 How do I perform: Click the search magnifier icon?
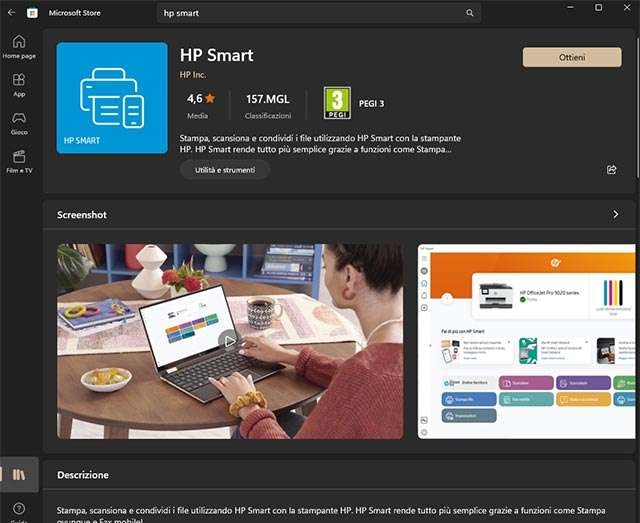pos(470,13)
